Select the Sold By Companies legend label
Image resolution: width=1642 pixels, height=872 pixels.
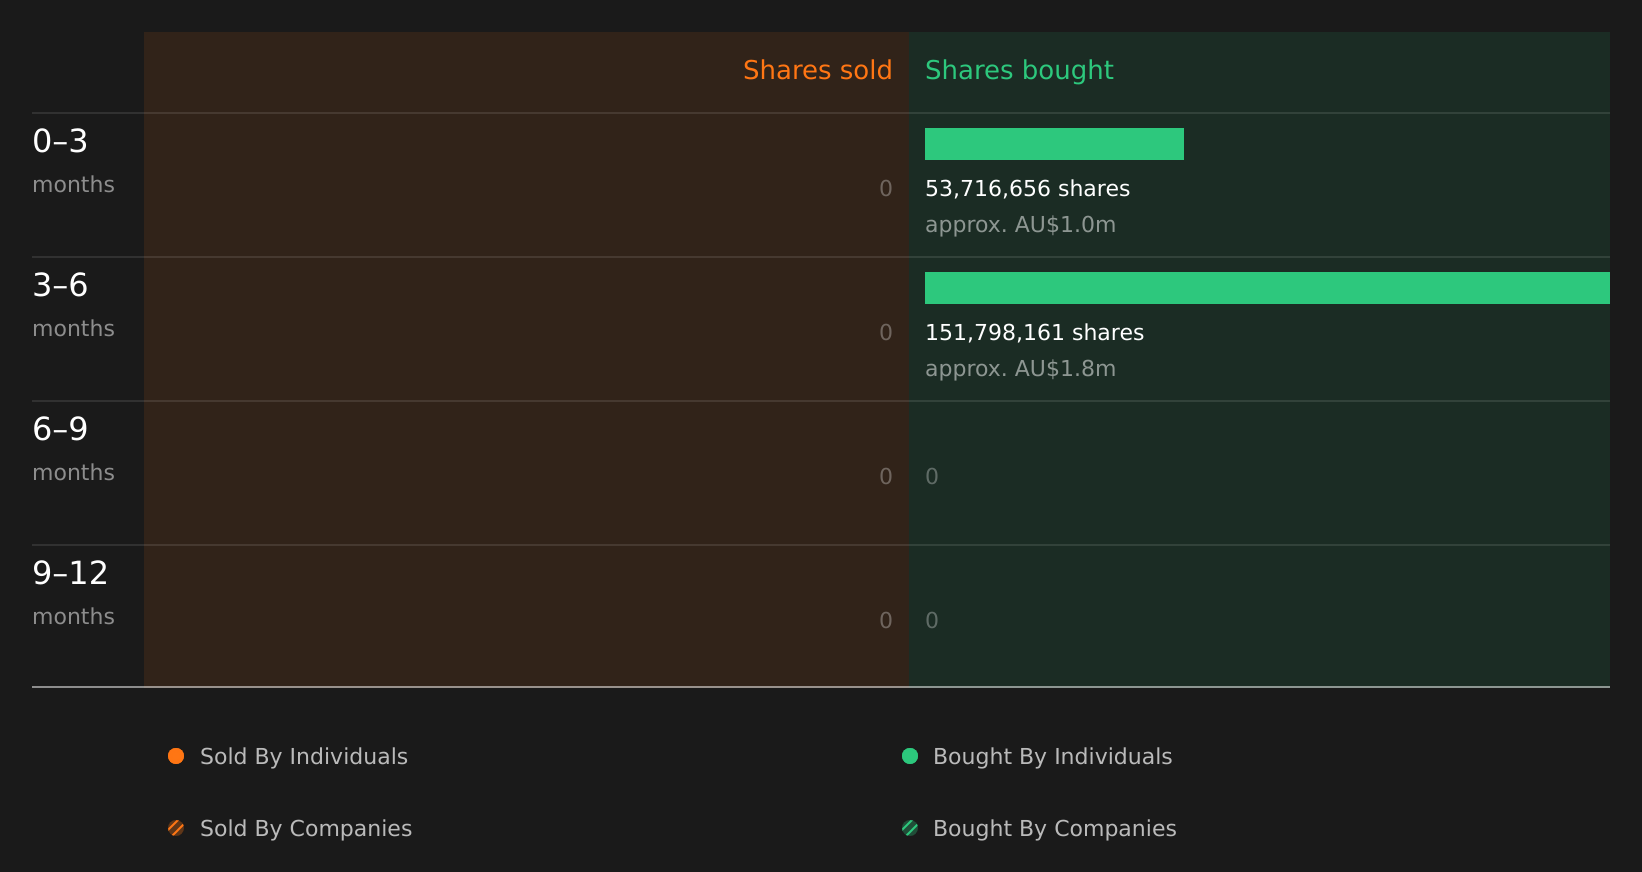pos(306,829)
